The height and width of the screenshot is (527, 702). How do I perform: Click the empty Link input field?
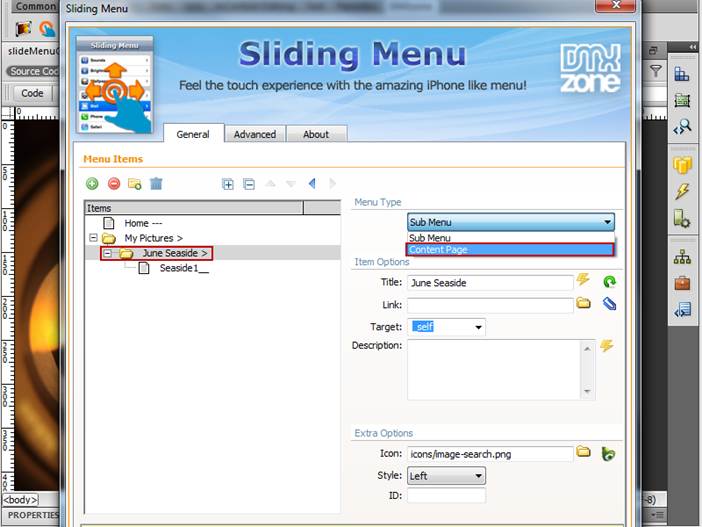click(x=490, y=305)
